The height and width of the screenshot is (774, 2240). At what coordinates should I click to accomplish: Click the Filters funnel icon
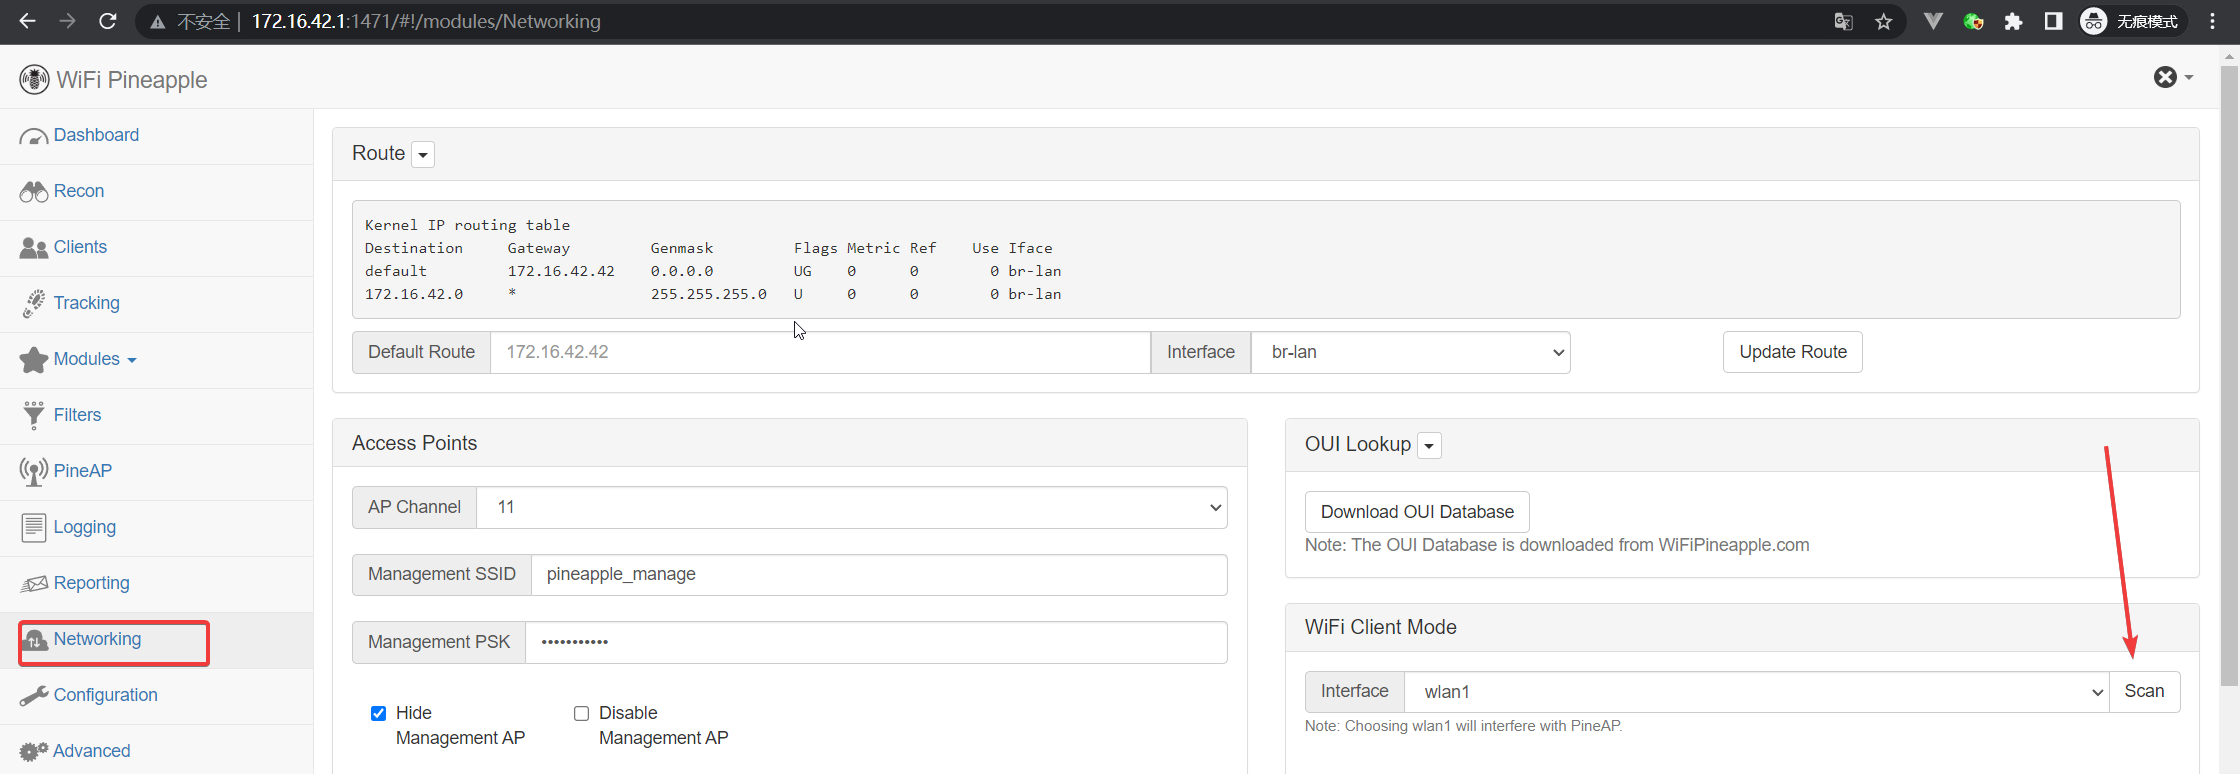pos(34,415)
